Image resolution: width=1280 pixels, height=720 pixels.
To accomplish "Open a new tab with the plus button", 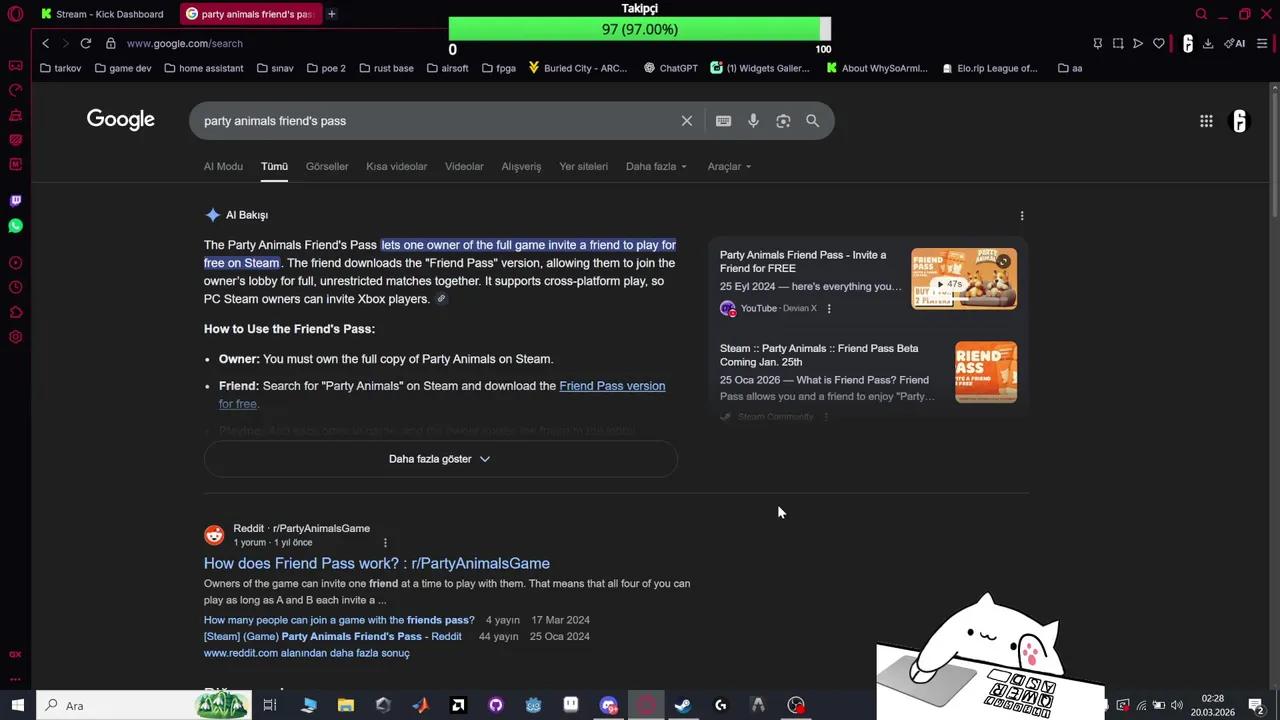I will point(331,14).
